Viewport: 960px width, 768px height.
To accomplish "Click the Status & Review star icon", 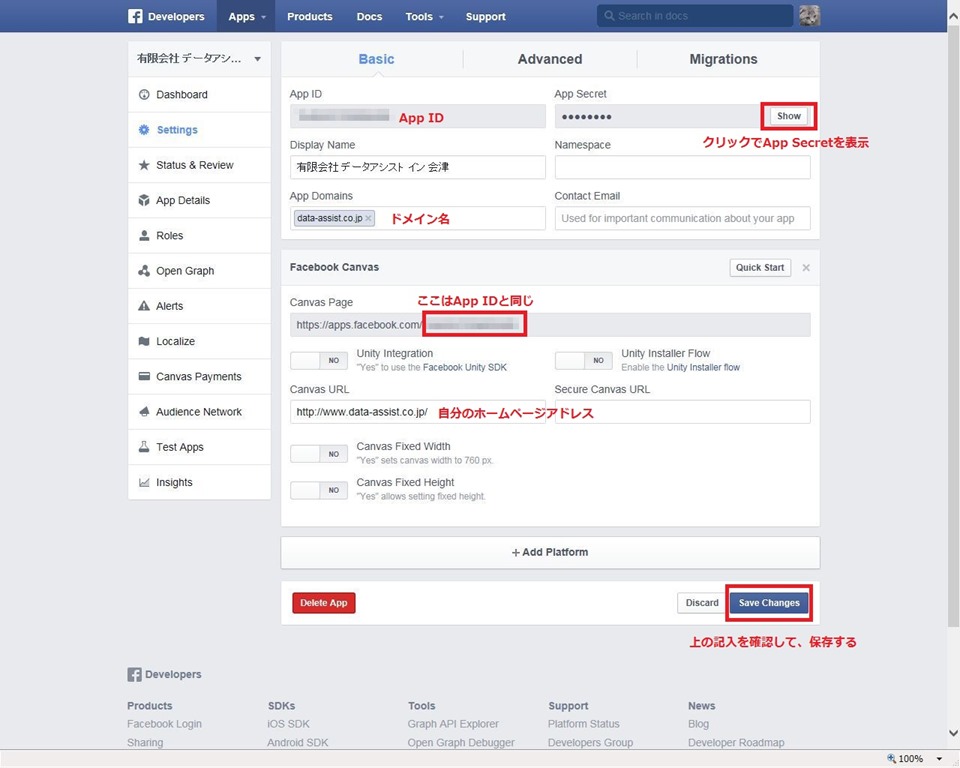I will tap(144, 165).
